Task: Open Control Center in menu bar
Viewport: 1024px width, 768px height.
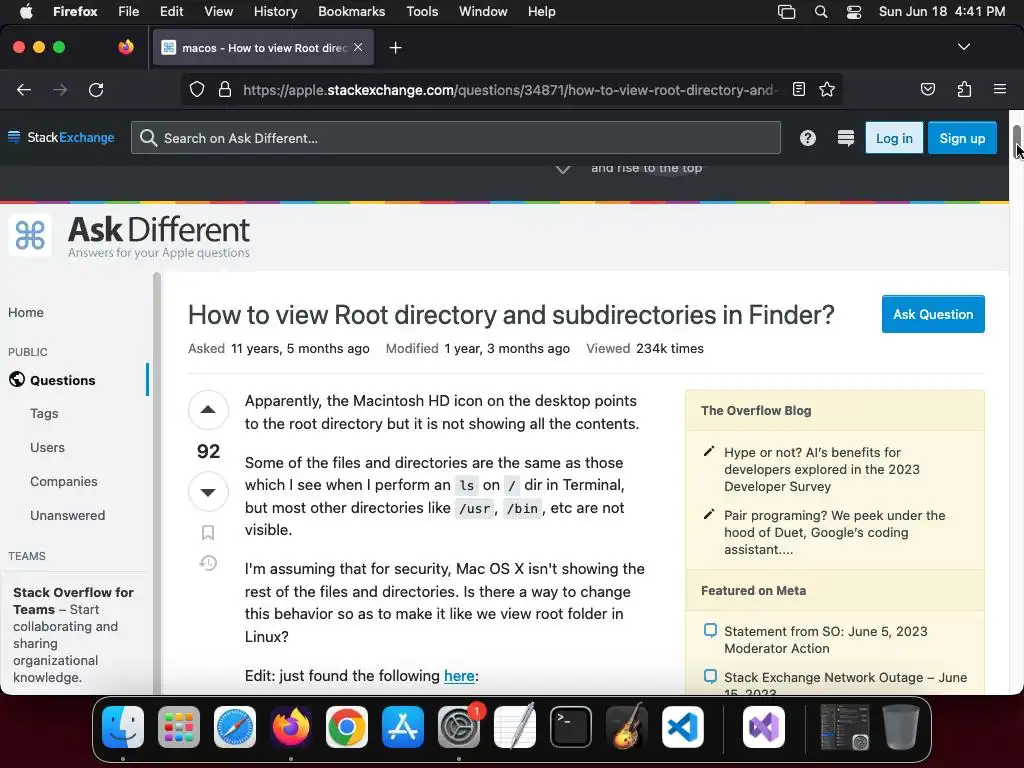Action: (x=854, y=12)
